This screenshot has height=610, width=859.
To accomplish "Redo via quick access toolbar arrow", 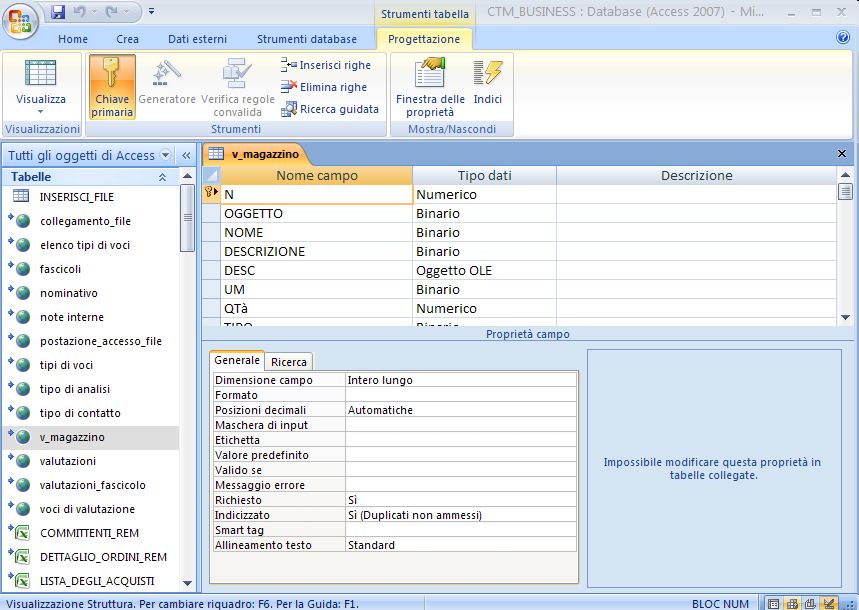I will click(112, 12).
